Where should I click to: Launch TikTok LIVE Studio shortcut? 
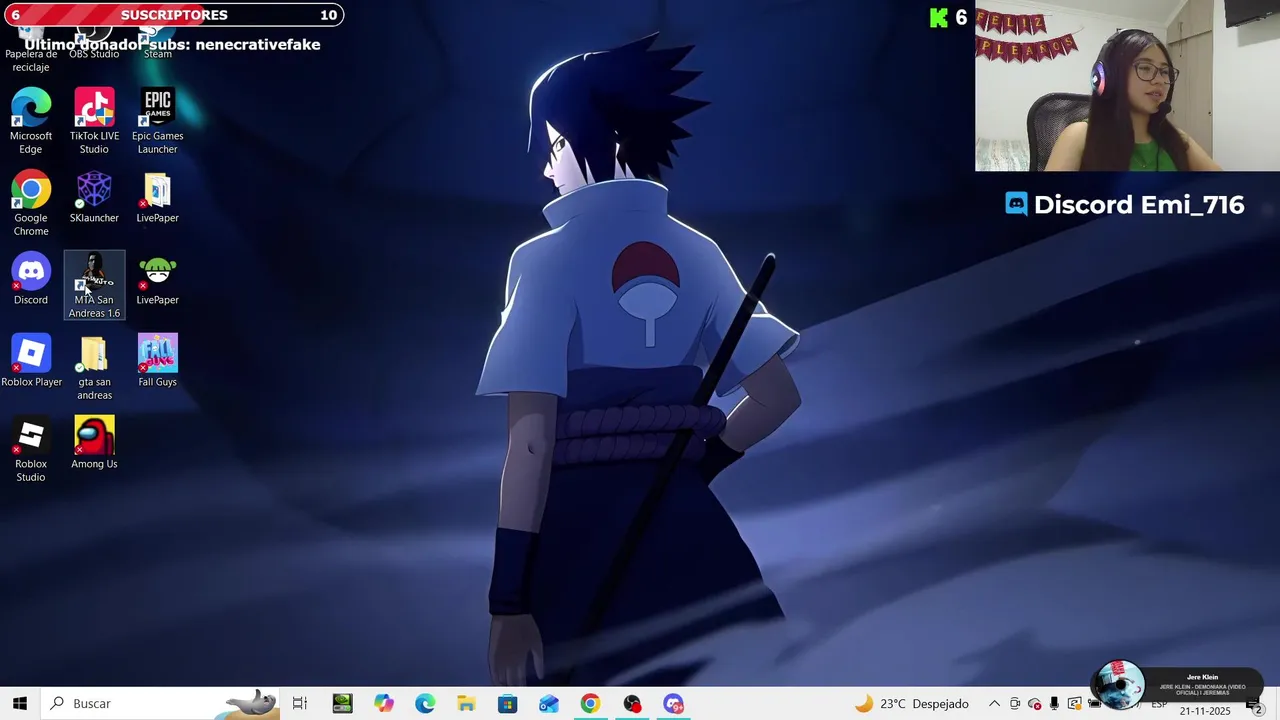[x=94, y=121]
